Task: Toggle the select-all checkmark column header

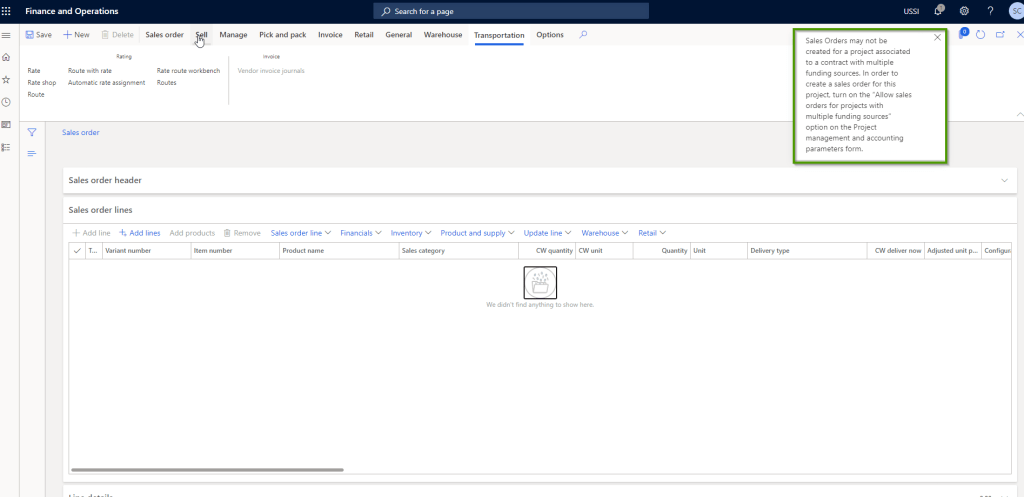Action: (x=77, y=251)
